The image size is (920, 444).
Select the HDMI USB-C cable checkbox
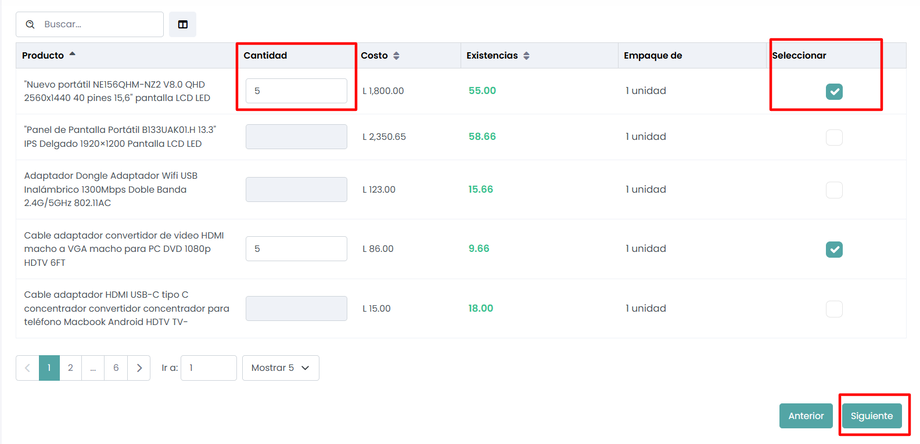(x=834, y=309)
